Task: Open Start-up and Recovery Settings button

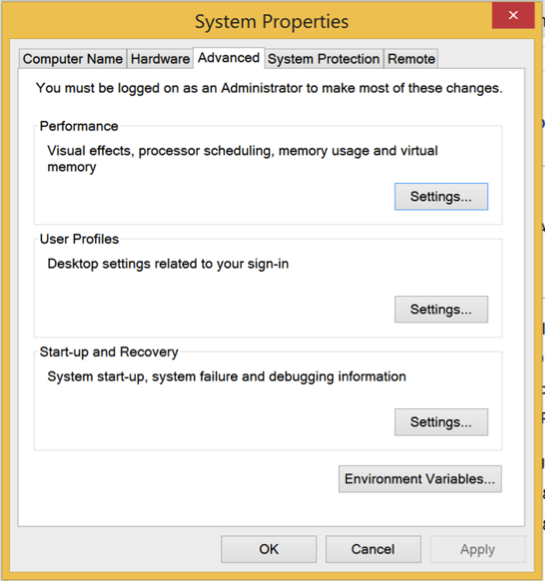Action: [x=441, y=422]
